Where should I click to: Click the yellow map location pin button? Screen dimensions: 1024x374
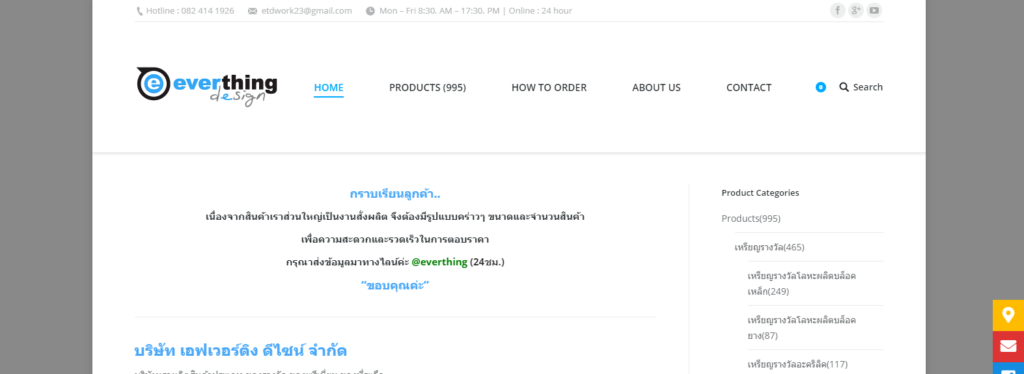1008,315
